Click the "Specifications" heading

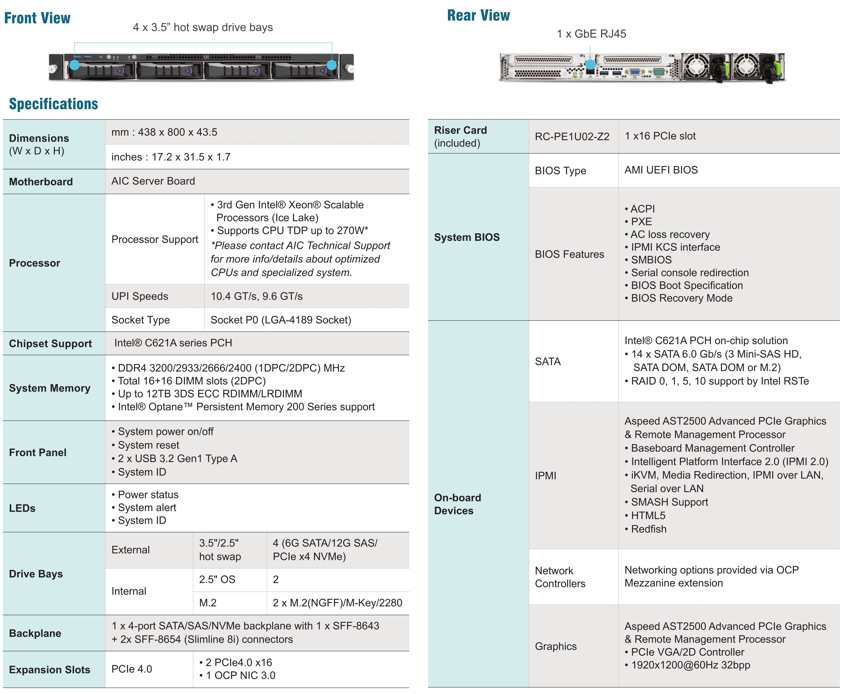click(x=54, y=104)
